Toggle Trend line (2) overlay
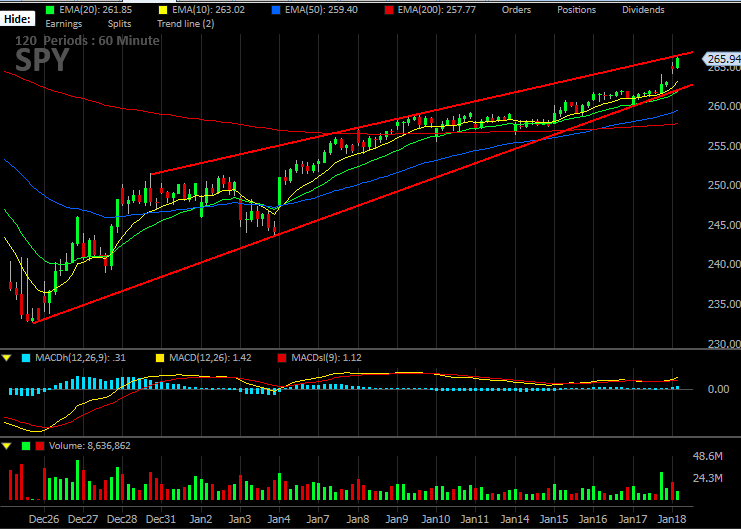The image size is (741, 529). click(x=185, y=24)
